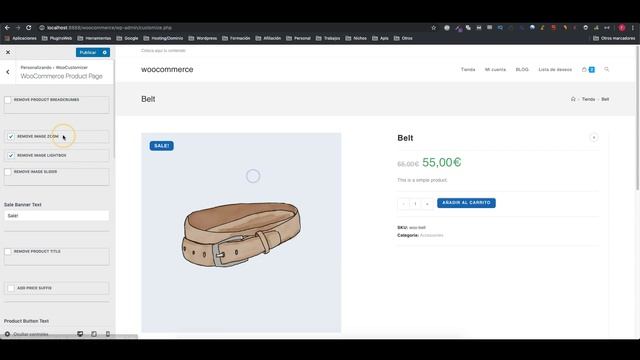
Task: Click woocommerce site title link
Action: tap(167, 69)
